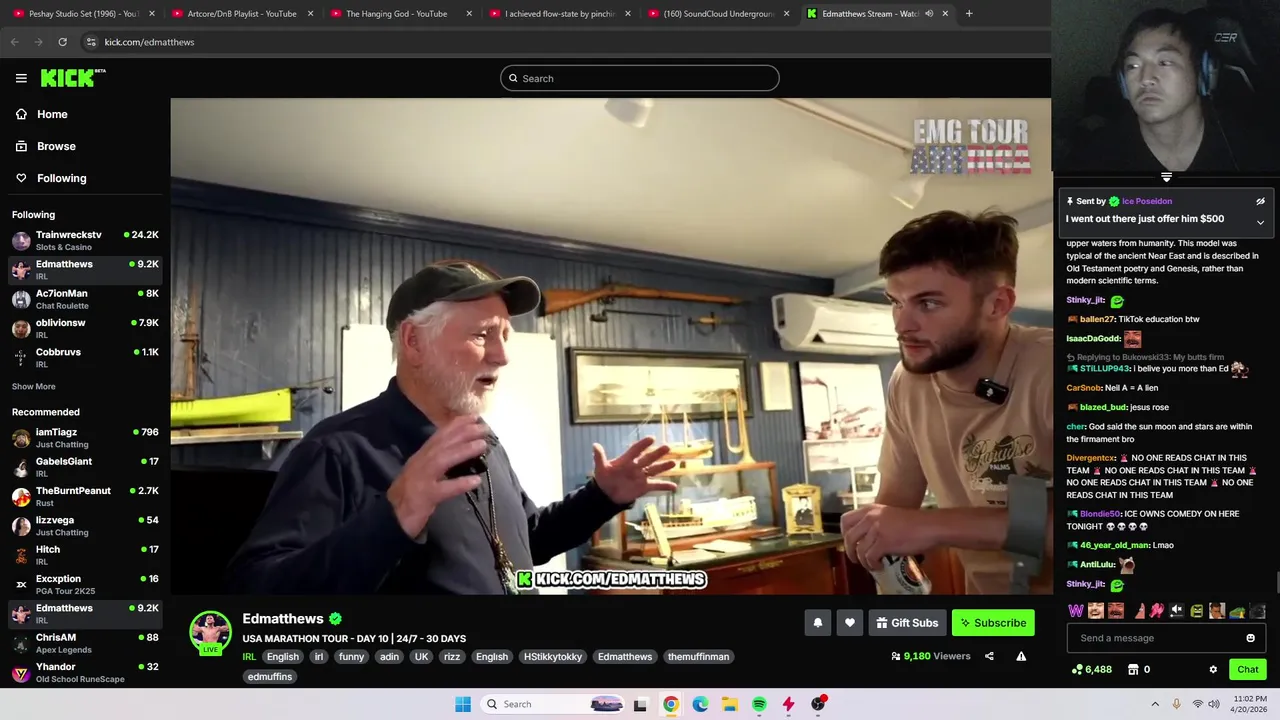Report stream using warning triangle icon
Image resolution: width=1280 pixels, height=720 pixels.
[x=1021, y=656]
